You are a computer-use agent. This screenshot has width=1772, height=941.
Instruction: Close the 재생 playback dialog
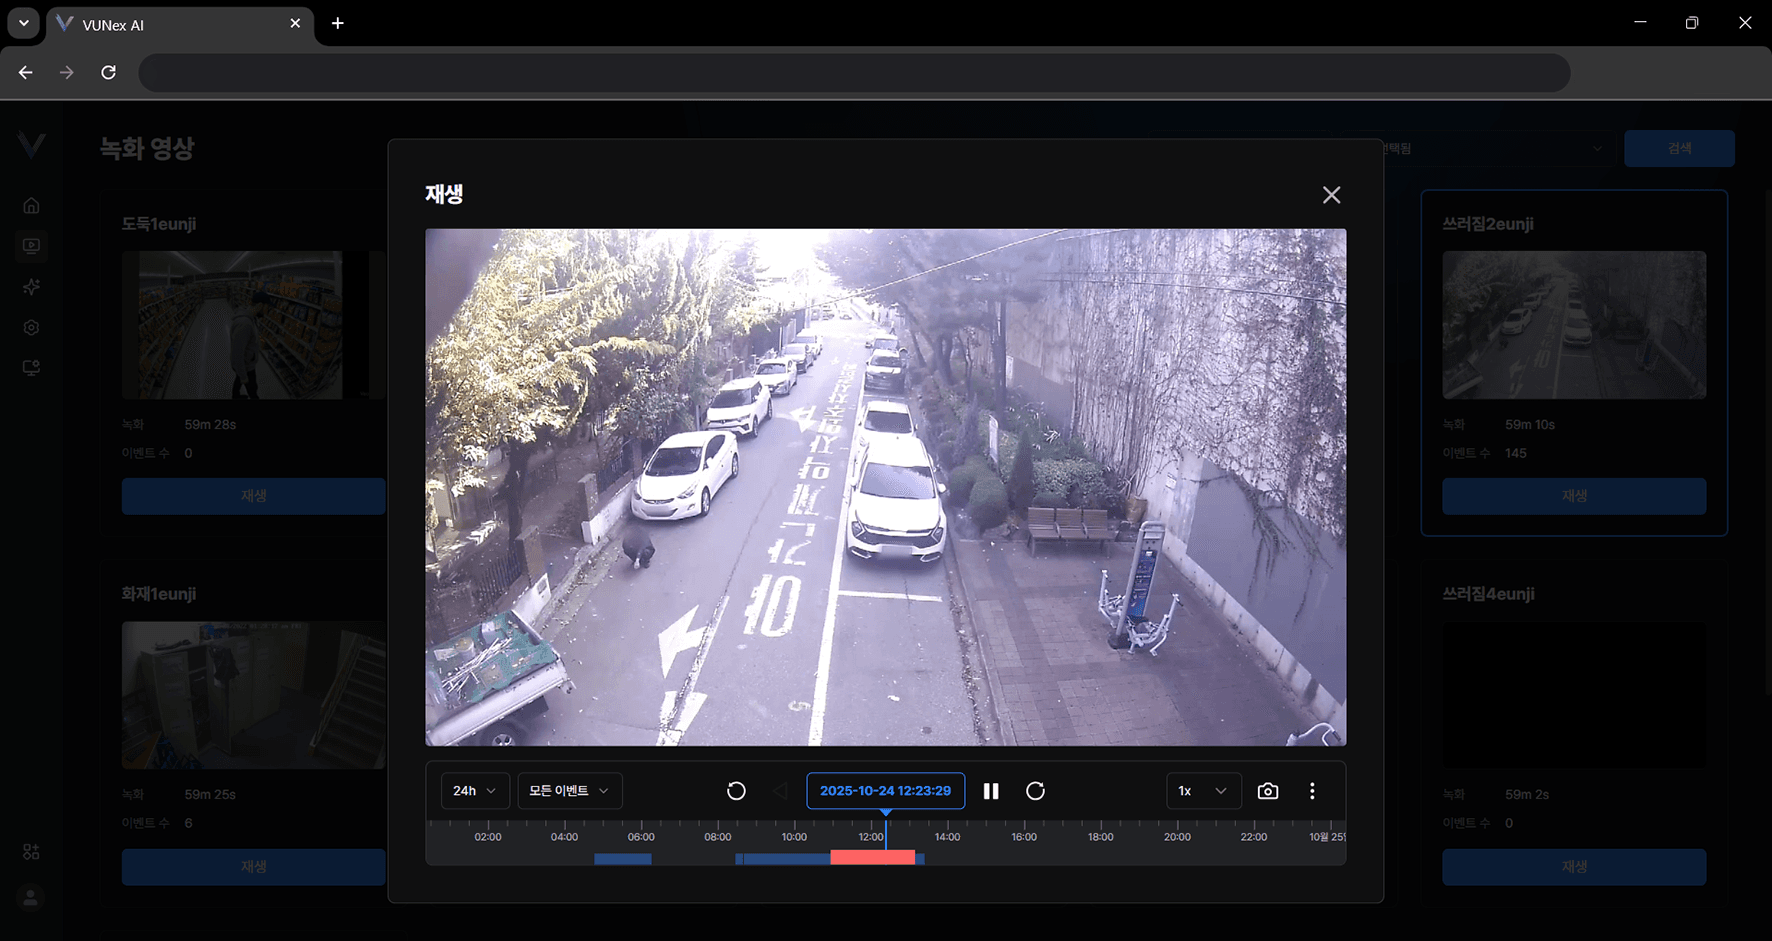[1331, 195]
